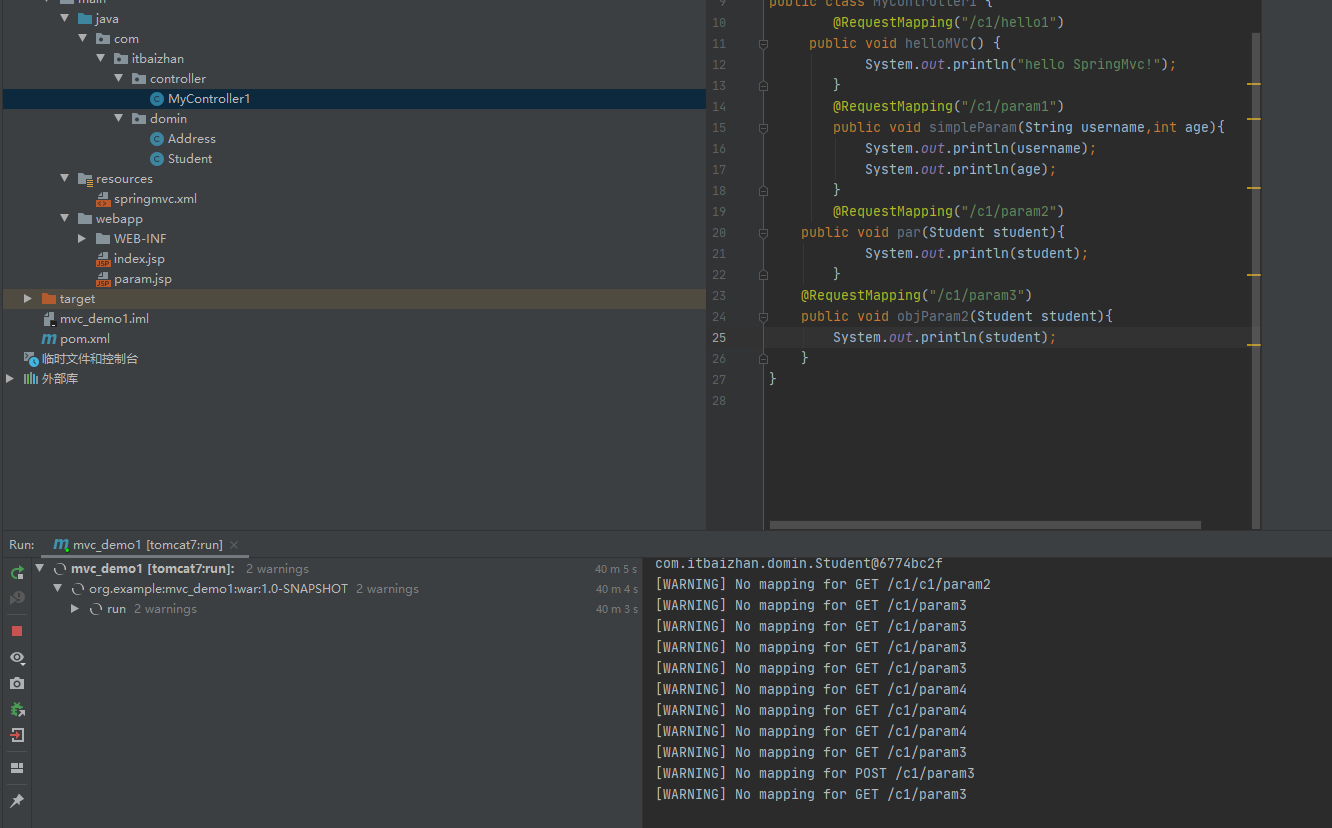The width and height of the screenshot is (1332, 828).
Task: Collapse the java source folder
Action: [x=65, y=19]
